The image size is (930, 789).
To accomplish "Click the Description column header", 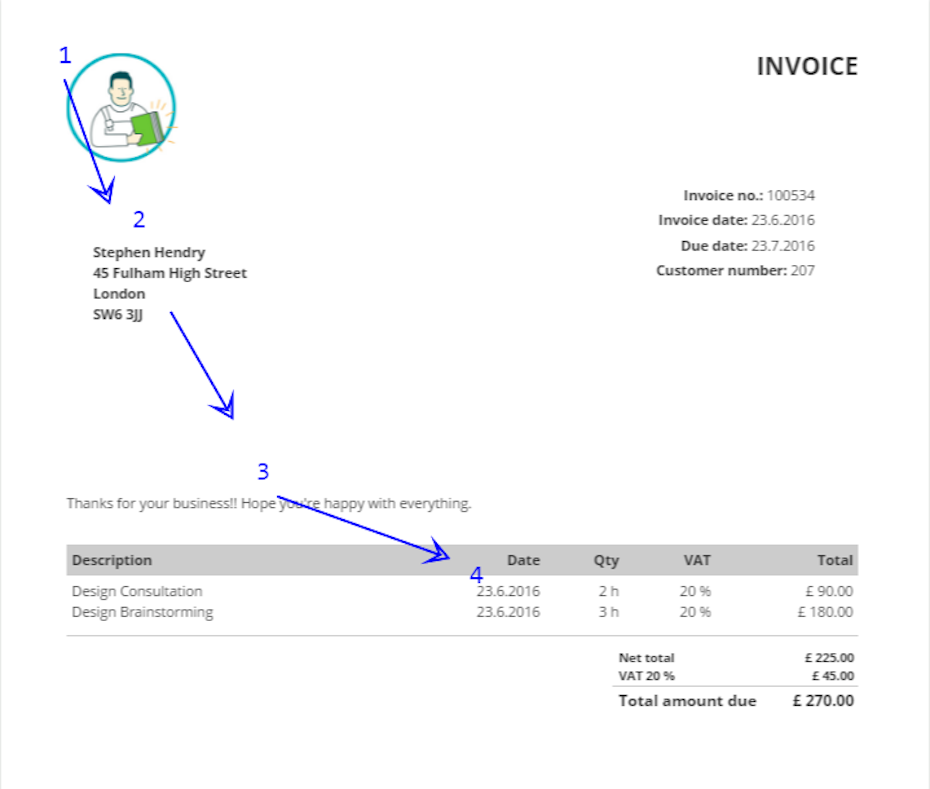I will 112,561.
